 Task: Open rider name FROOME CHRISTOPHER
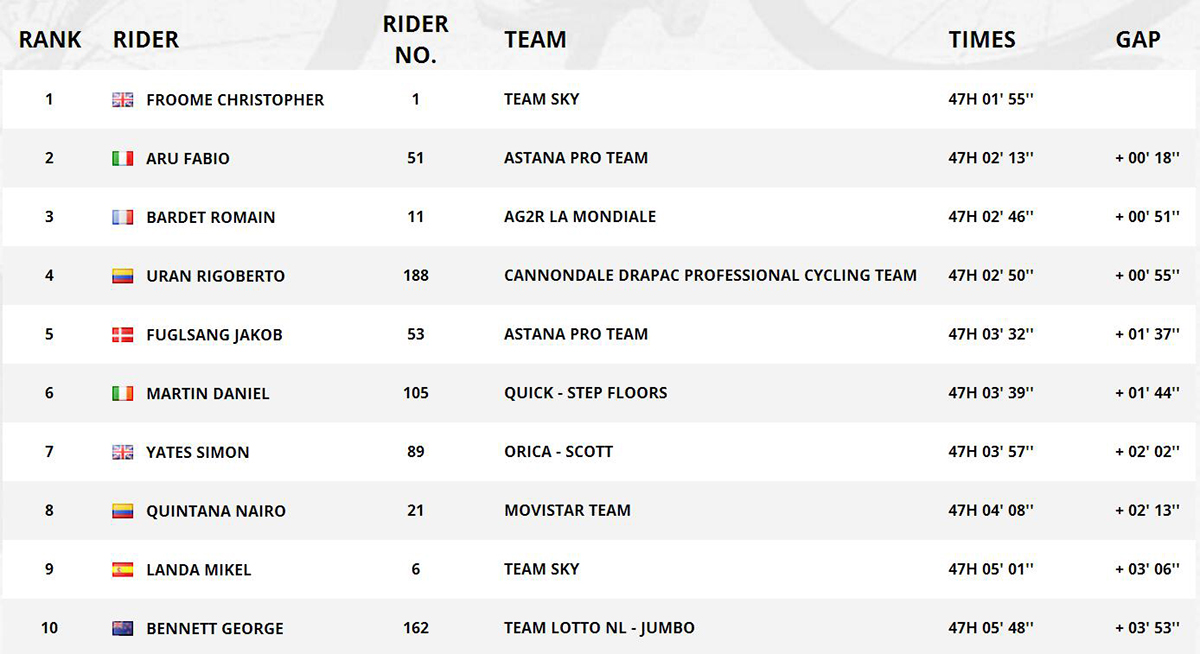[x=235, y=100]
